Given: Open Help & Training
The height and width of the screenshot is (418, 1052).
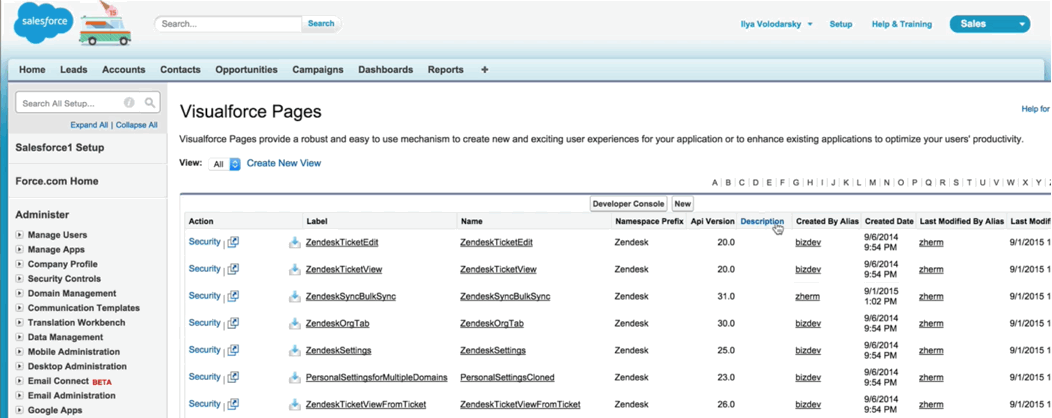Looking at the screenshot, I should [x=902, y=24].
